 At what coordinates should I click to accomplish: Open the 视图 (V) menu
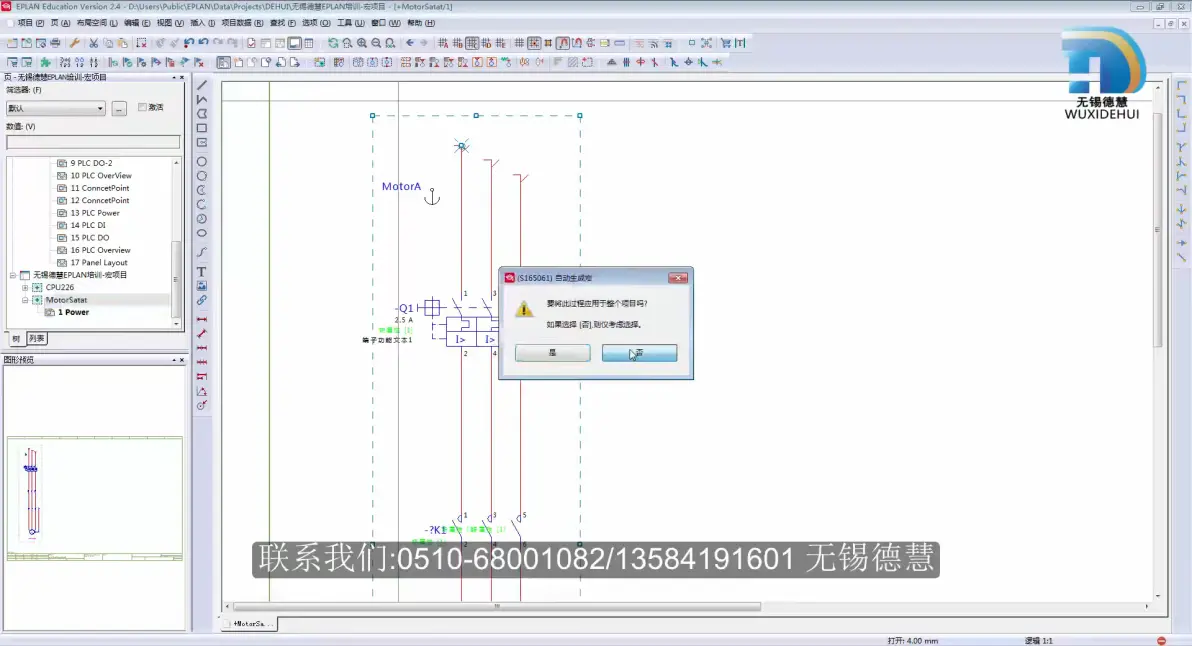170,23
